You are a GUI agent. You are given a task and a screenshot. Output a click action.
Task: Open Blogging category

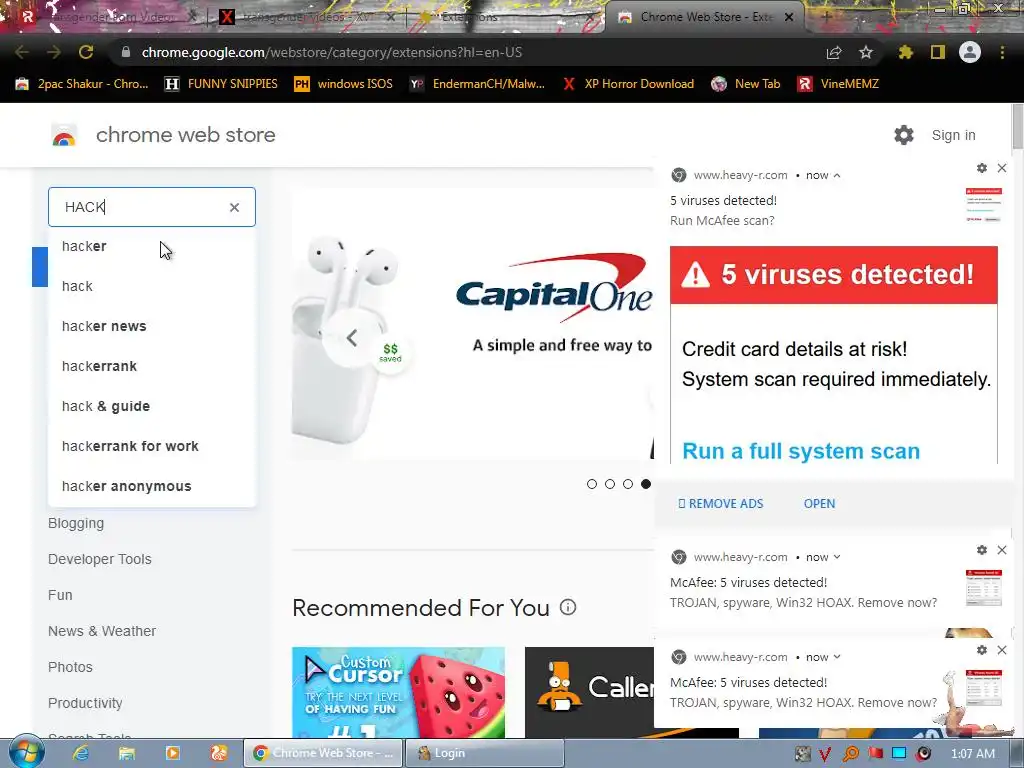tap(76, 523)
